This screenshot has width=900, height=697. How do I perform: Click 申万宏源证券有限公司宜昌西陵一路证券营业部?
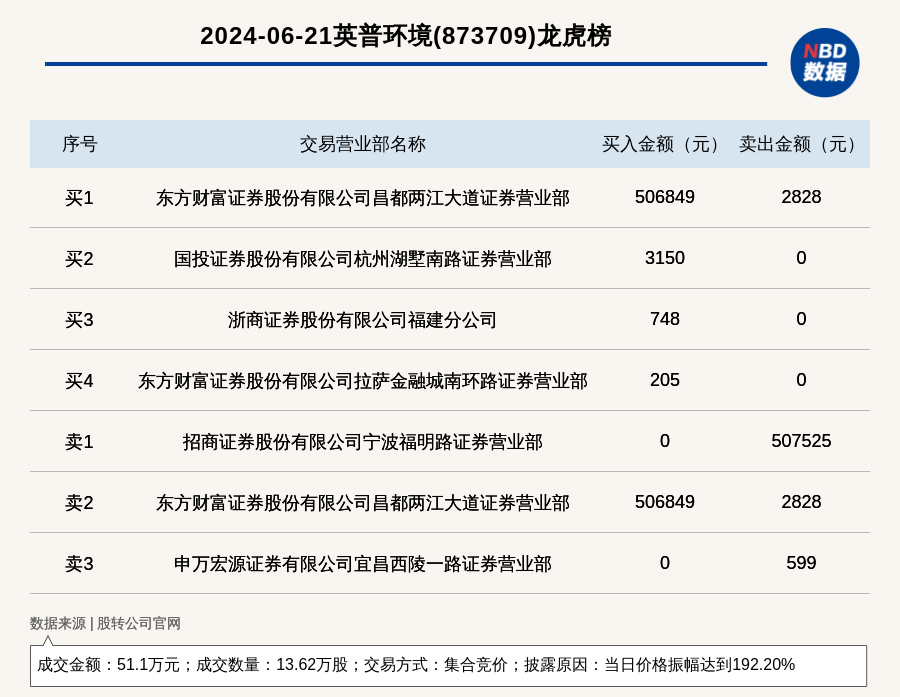coord(363,564)
